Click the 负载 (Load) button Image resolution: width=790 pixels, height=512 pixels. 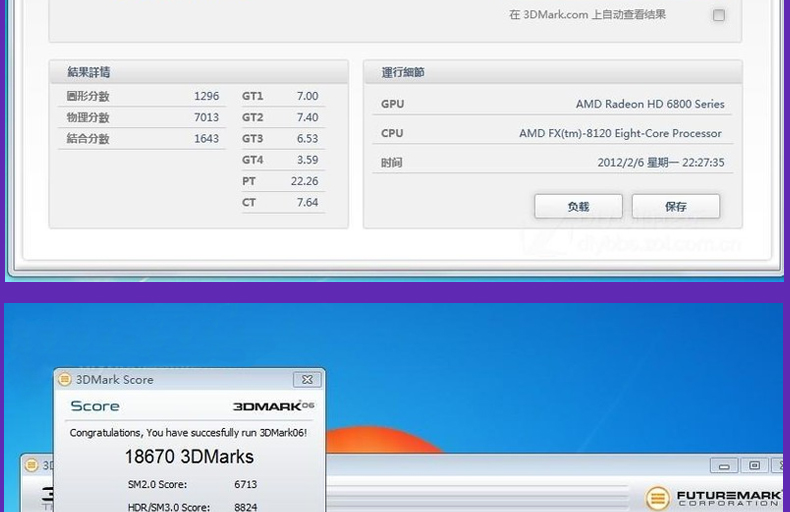tap(578, 206)
